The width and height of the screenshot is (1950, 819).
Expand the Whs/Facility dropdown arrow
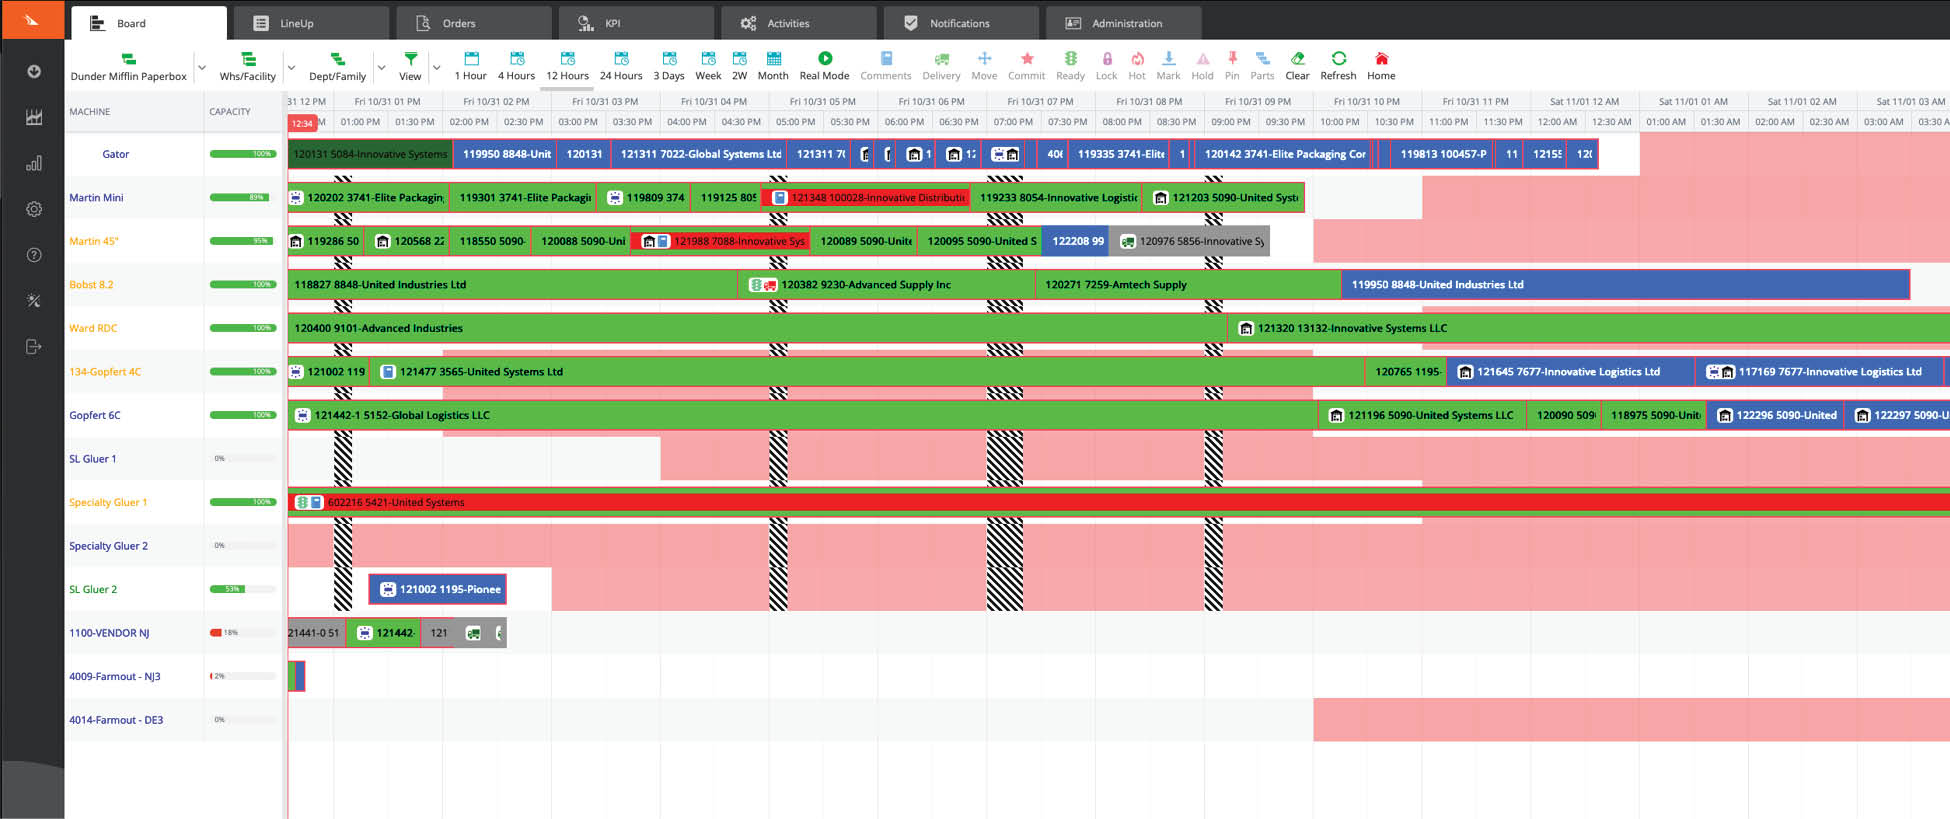(x=291, y=68)
